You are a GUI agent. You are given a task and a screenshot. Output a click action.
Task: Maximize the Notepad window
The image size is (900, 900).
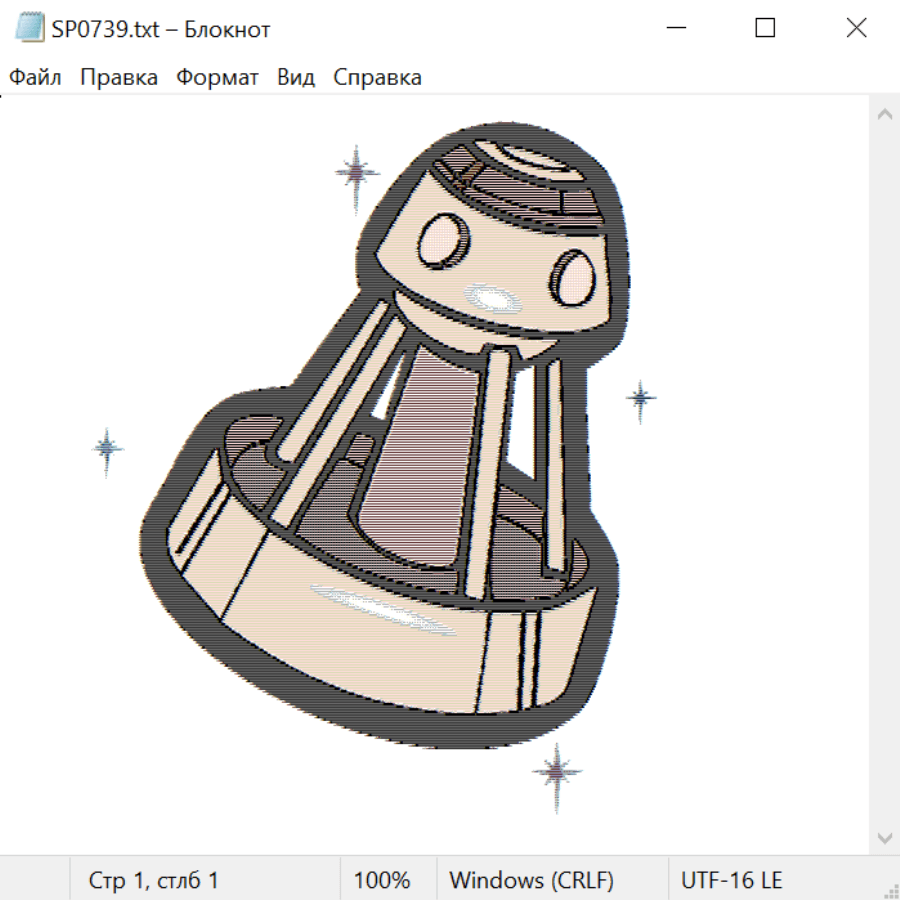(x=765, y=29)
